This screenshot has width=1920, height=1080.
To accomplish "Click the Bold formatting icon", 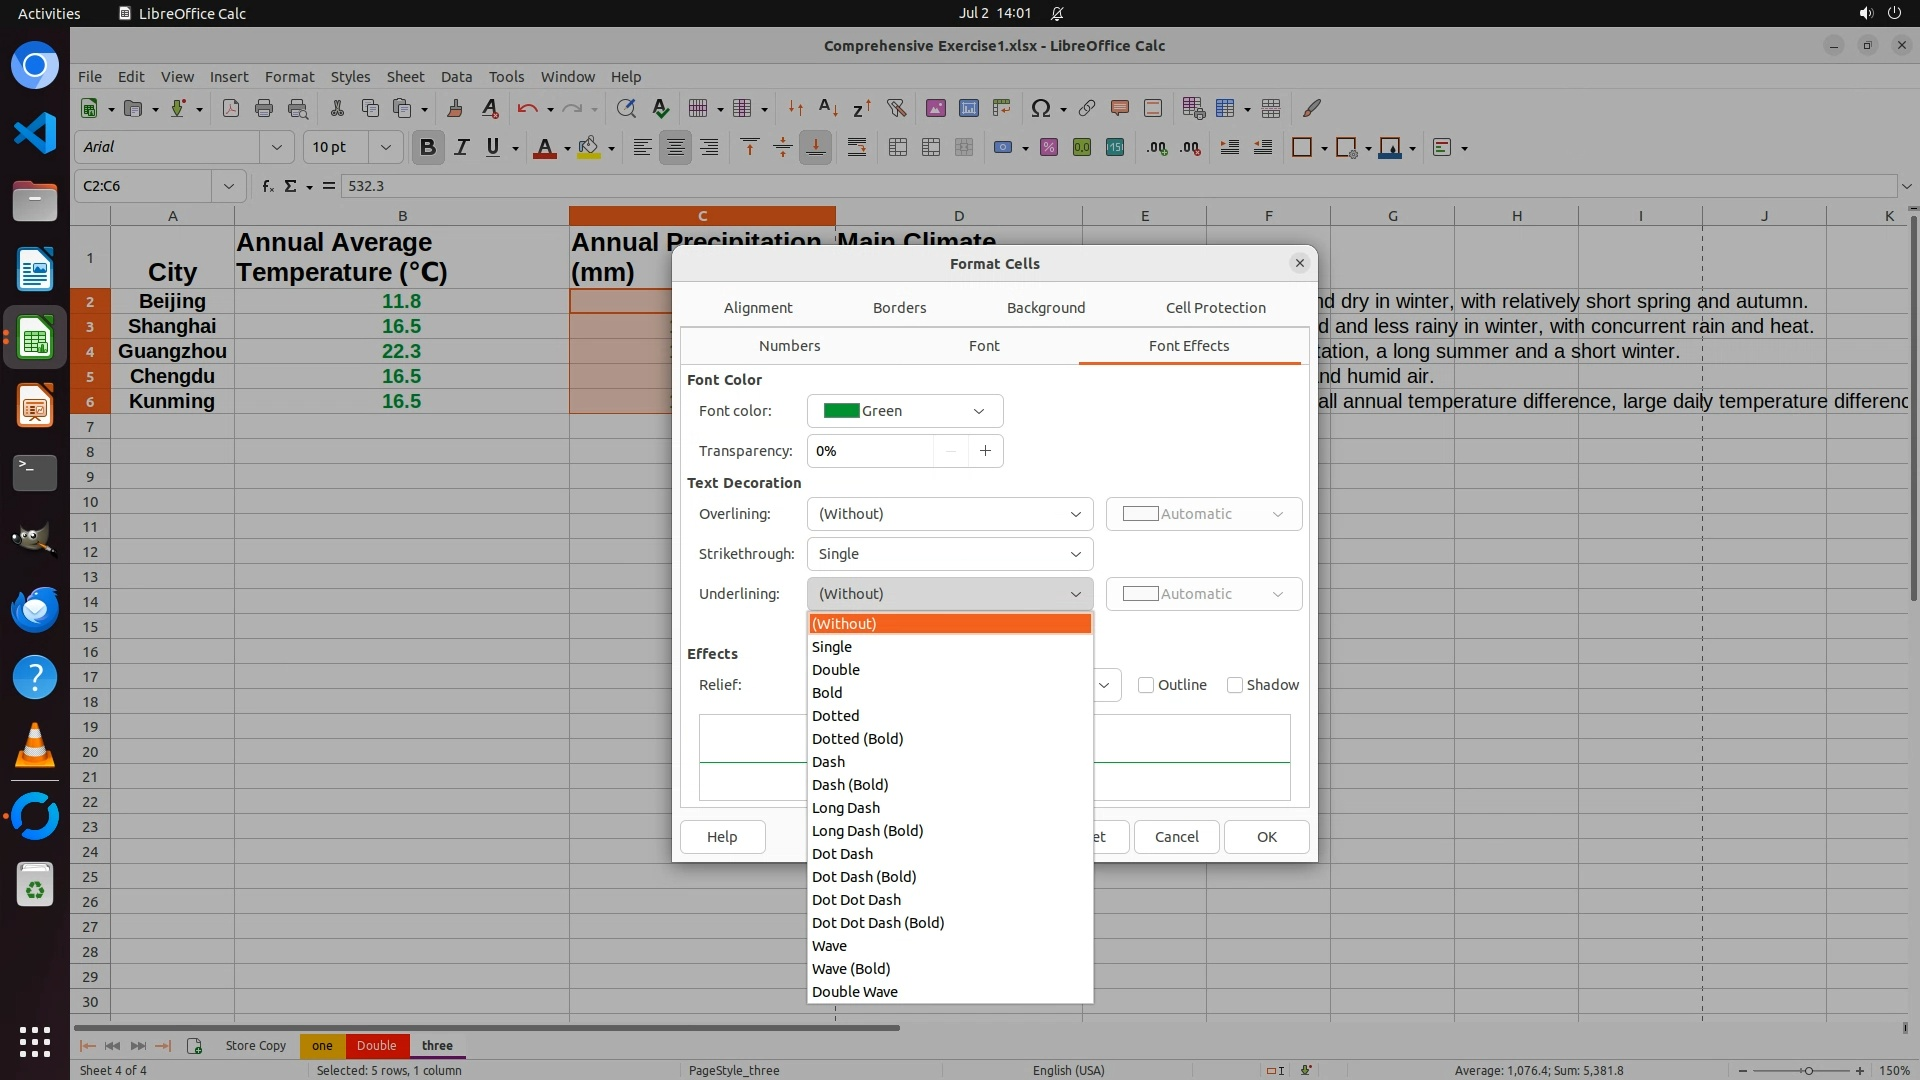I will [x=428, y=147].
